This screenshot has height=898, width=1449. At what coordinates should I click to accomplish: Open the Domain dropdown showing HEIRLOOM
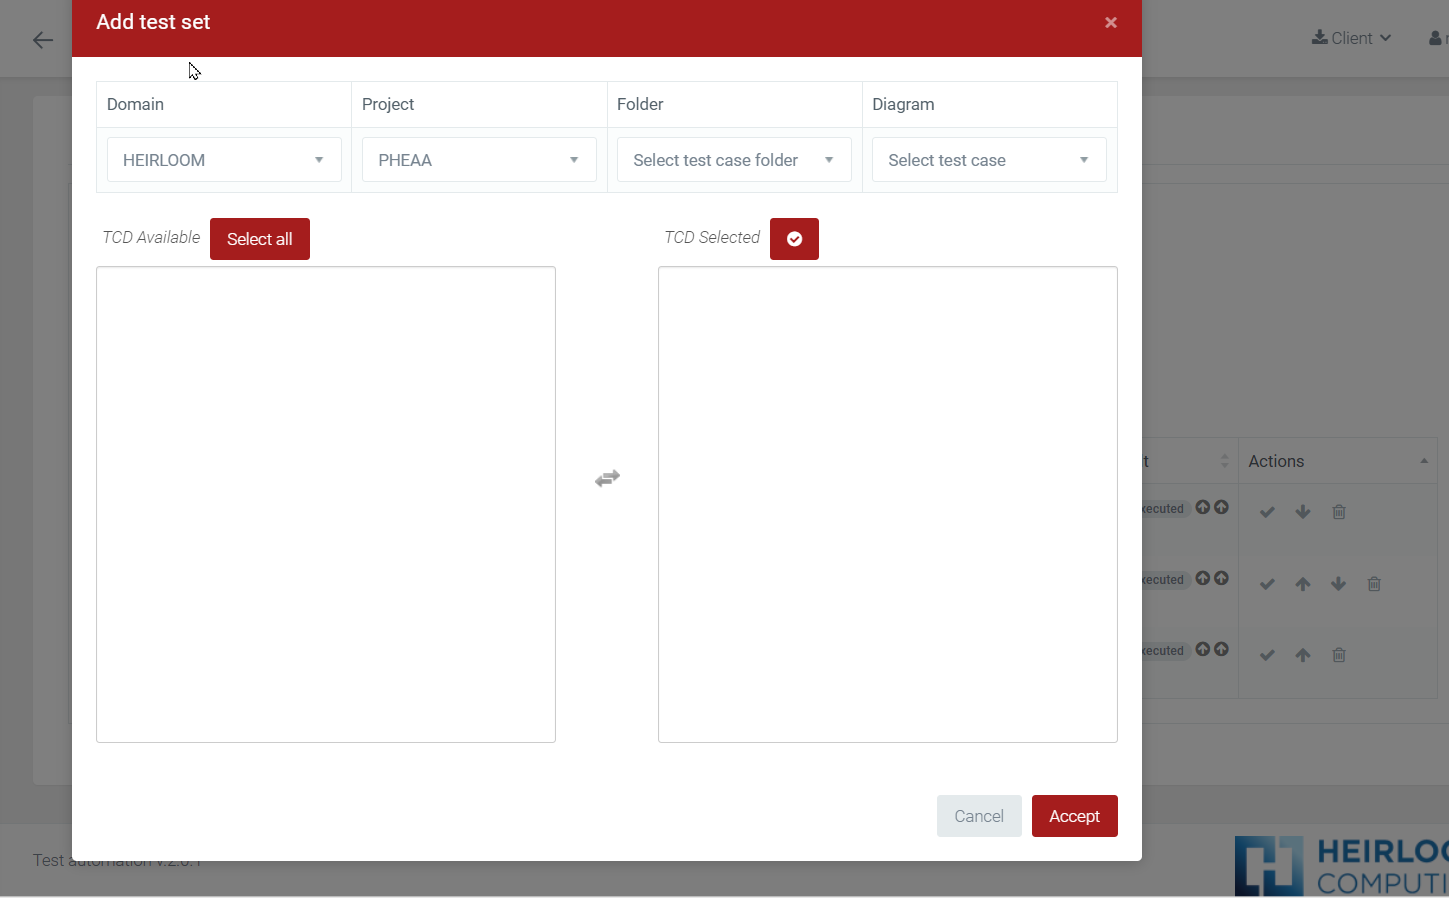click(224, 160)
